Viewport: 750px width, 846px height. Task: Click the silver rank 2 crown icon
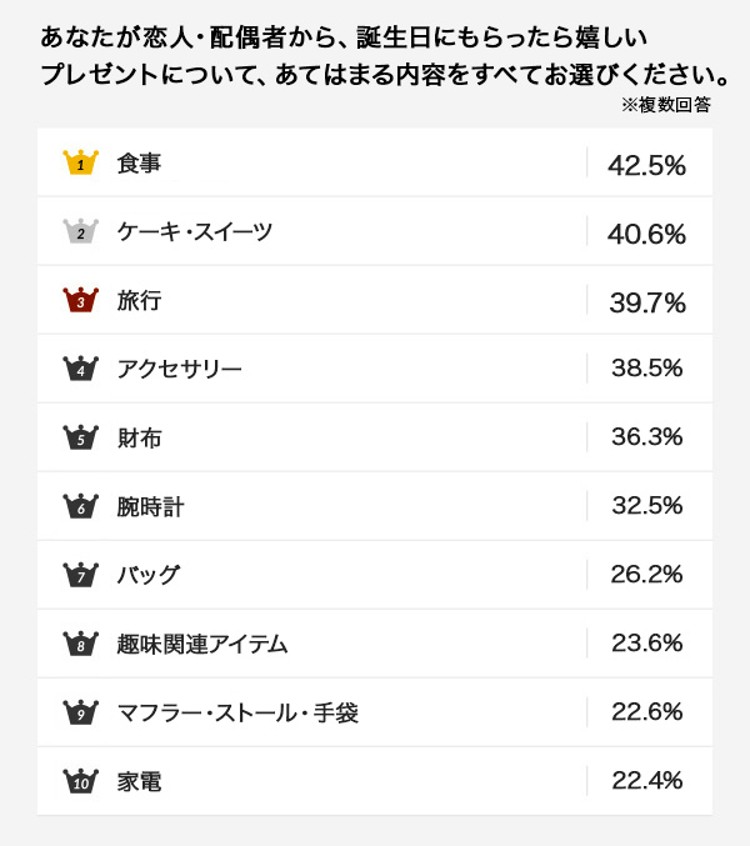pyautogui.click(x=81, y=232)
